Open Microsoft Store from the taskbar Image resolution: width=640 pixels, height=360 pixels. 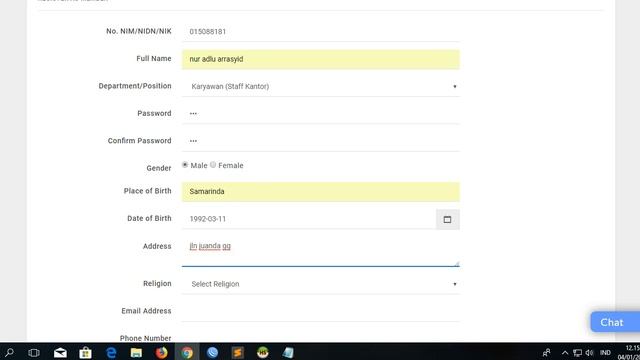point(85,352)
